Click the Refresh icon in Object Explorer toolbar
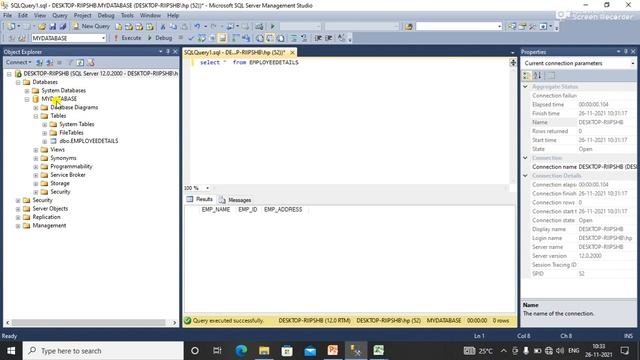The height and width of the screenshot is (360, 640). click(x=80, y=62)
